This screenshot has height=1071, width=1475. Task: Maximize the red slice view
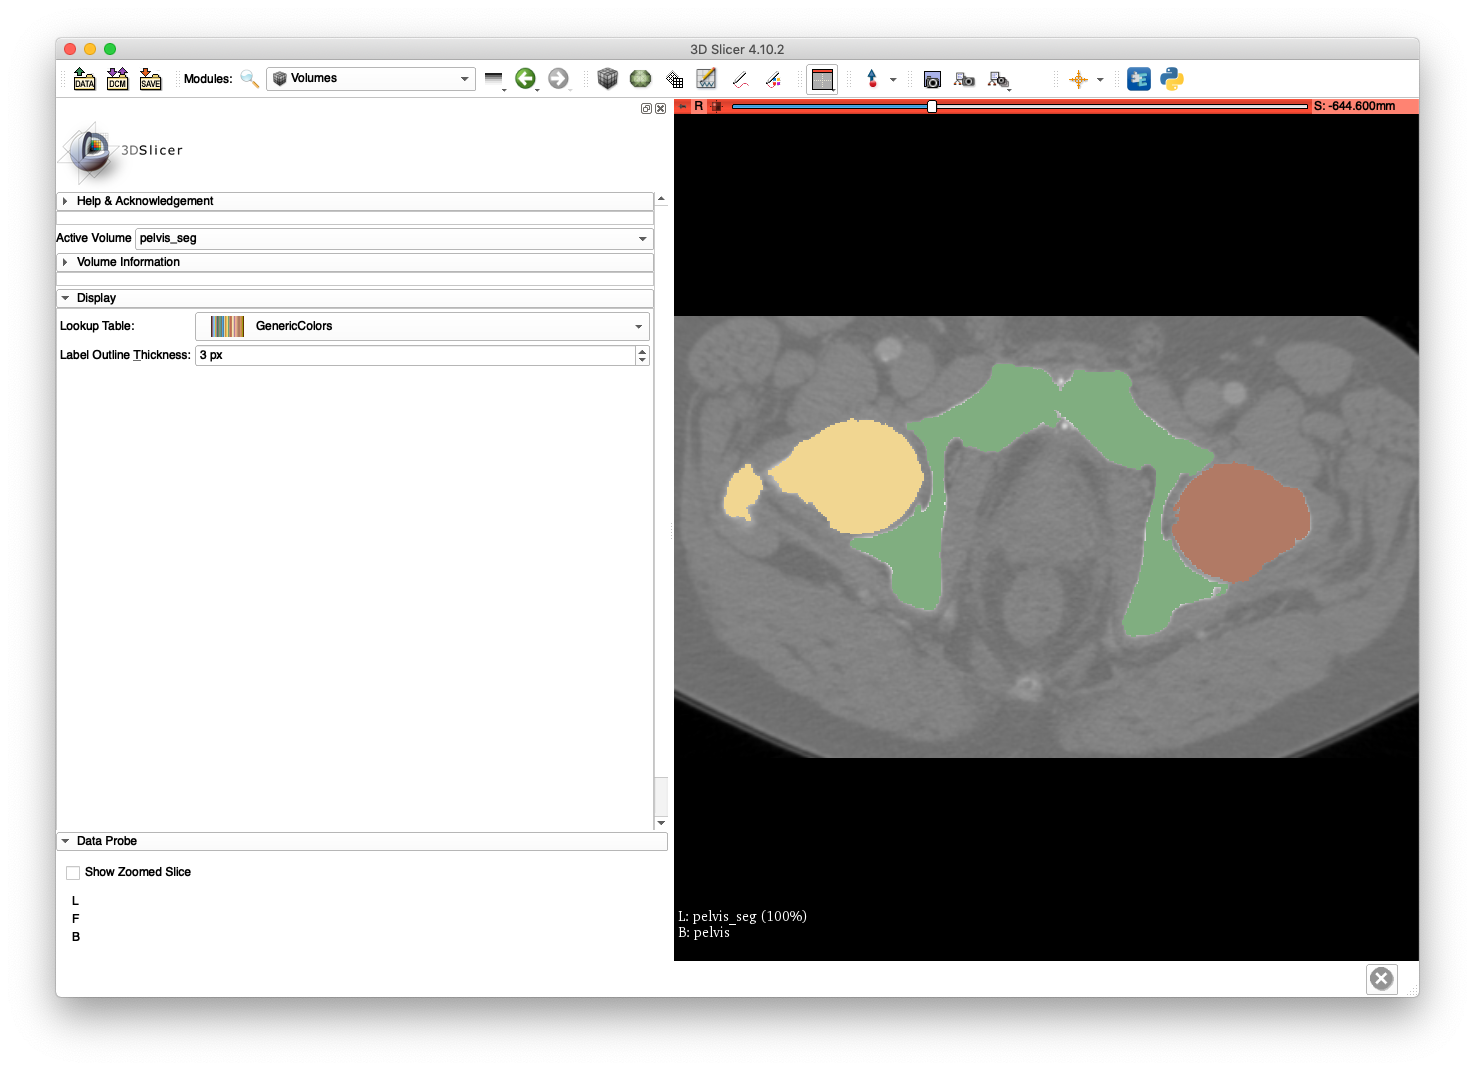click(x=716, y=106)
